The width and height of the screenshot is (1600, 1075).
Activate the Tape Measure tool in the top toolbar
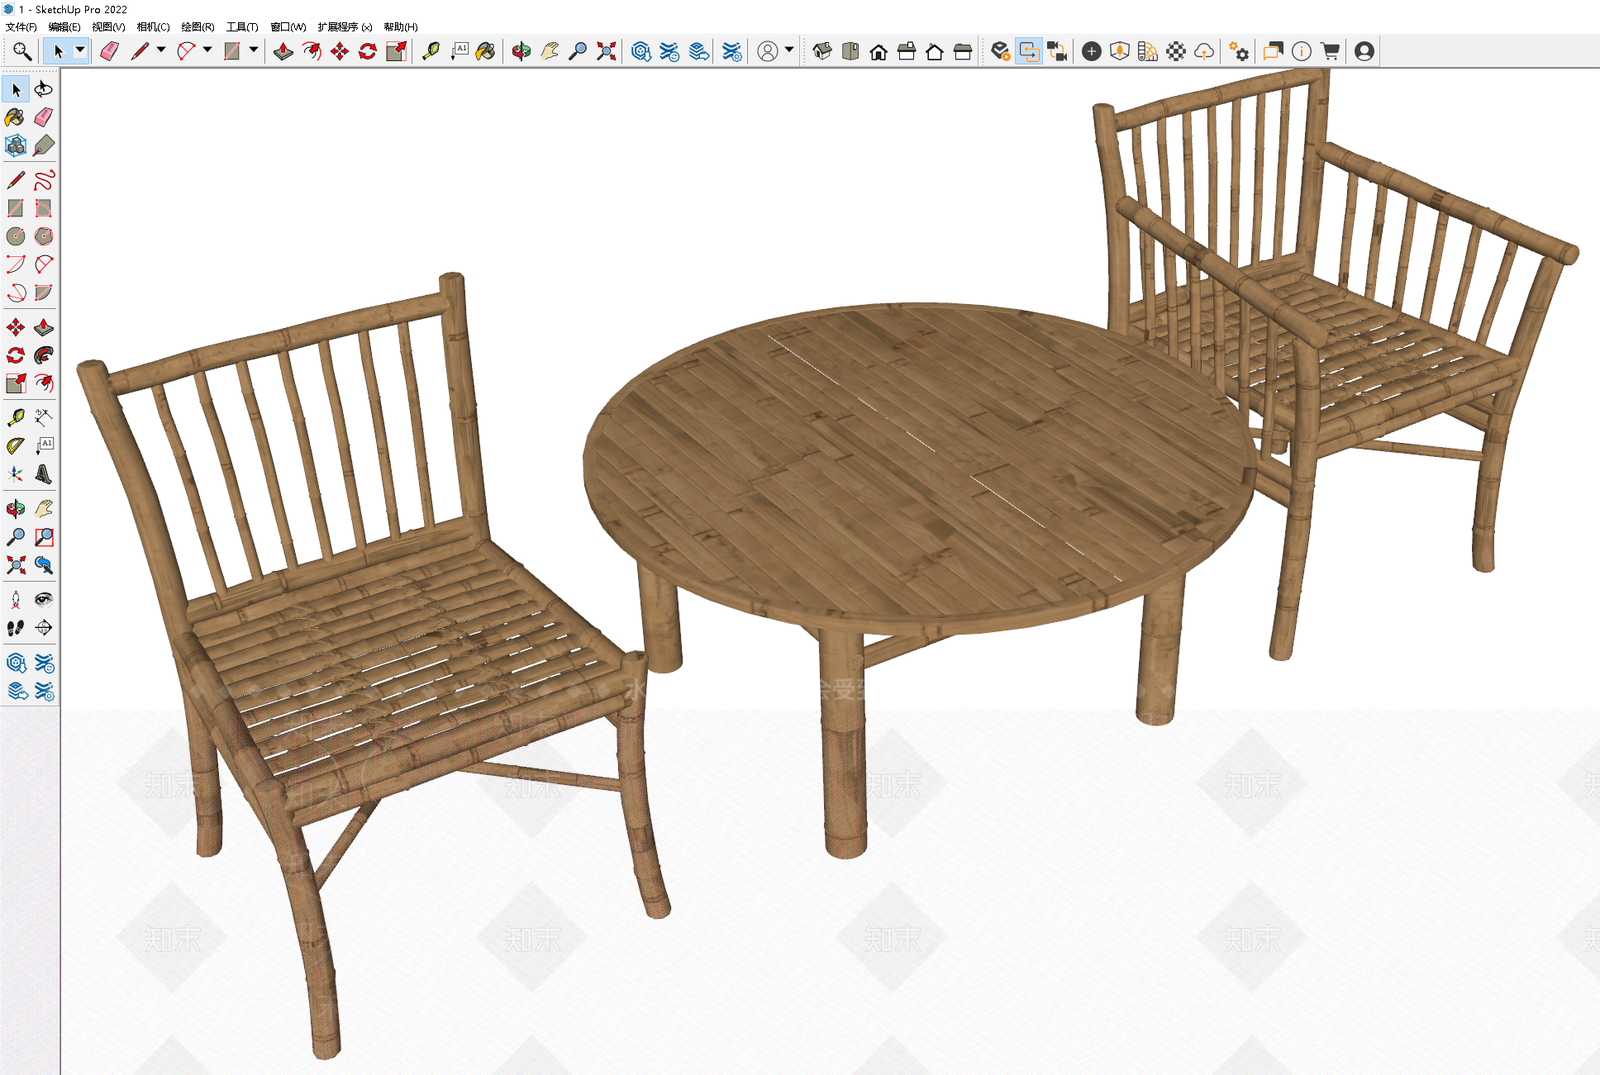[x=431, y=51]
